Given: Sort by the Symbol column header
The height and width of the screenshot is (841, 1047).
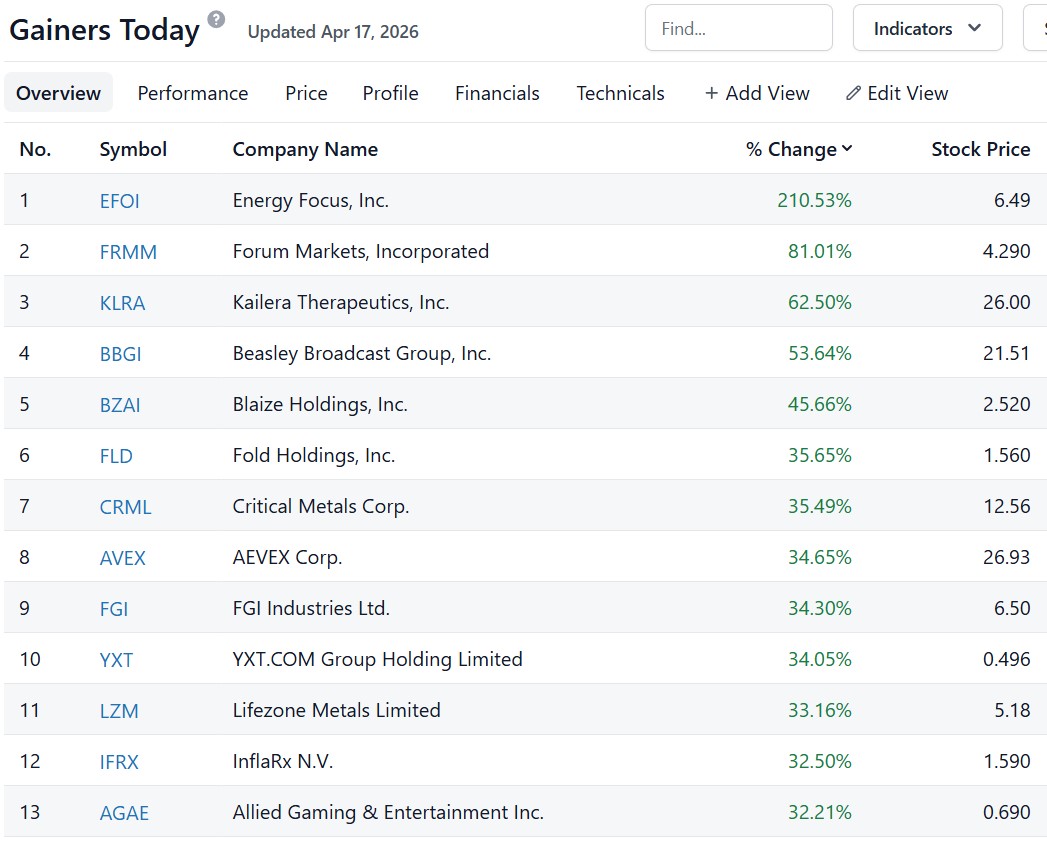Looking at the screenshot, I should coord(133,149).
